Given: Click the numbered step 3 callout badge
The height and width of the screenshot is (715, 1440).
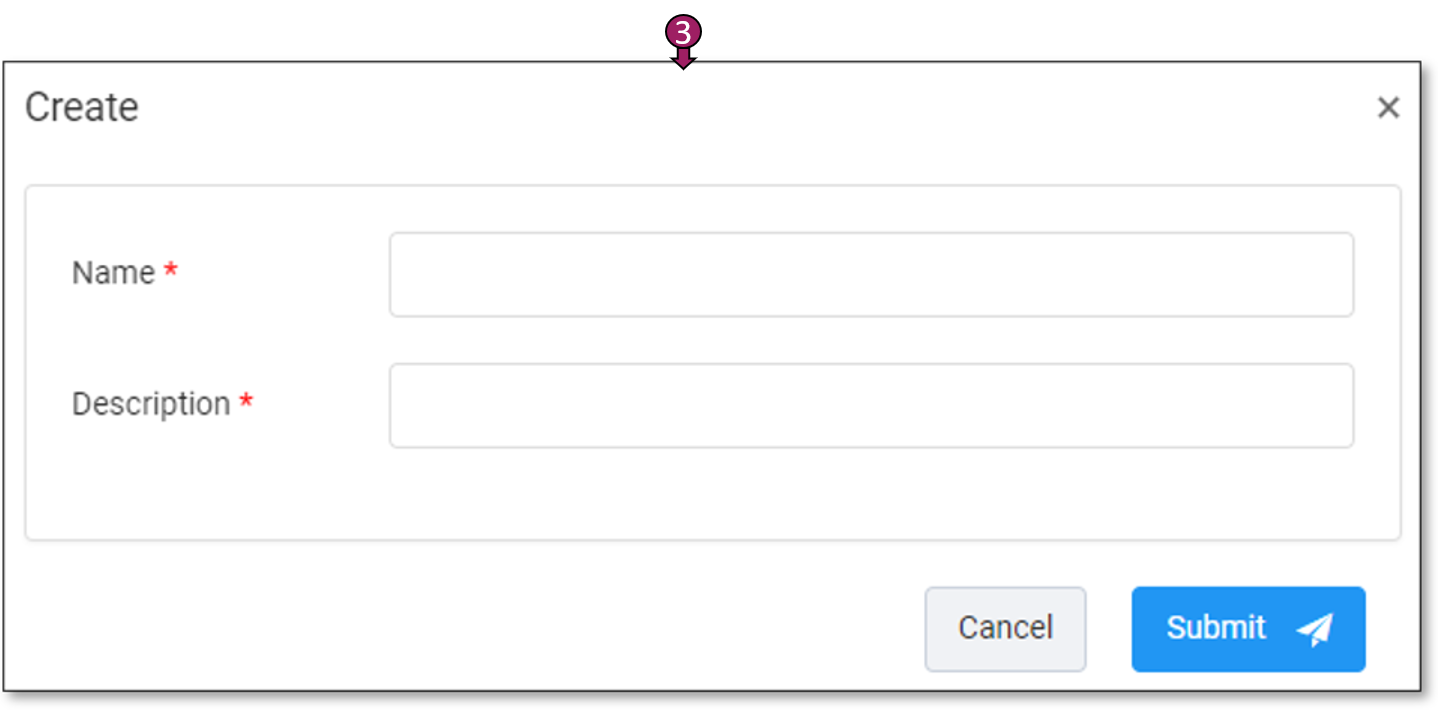Looking at the screenshot, I should click(683, 32).
